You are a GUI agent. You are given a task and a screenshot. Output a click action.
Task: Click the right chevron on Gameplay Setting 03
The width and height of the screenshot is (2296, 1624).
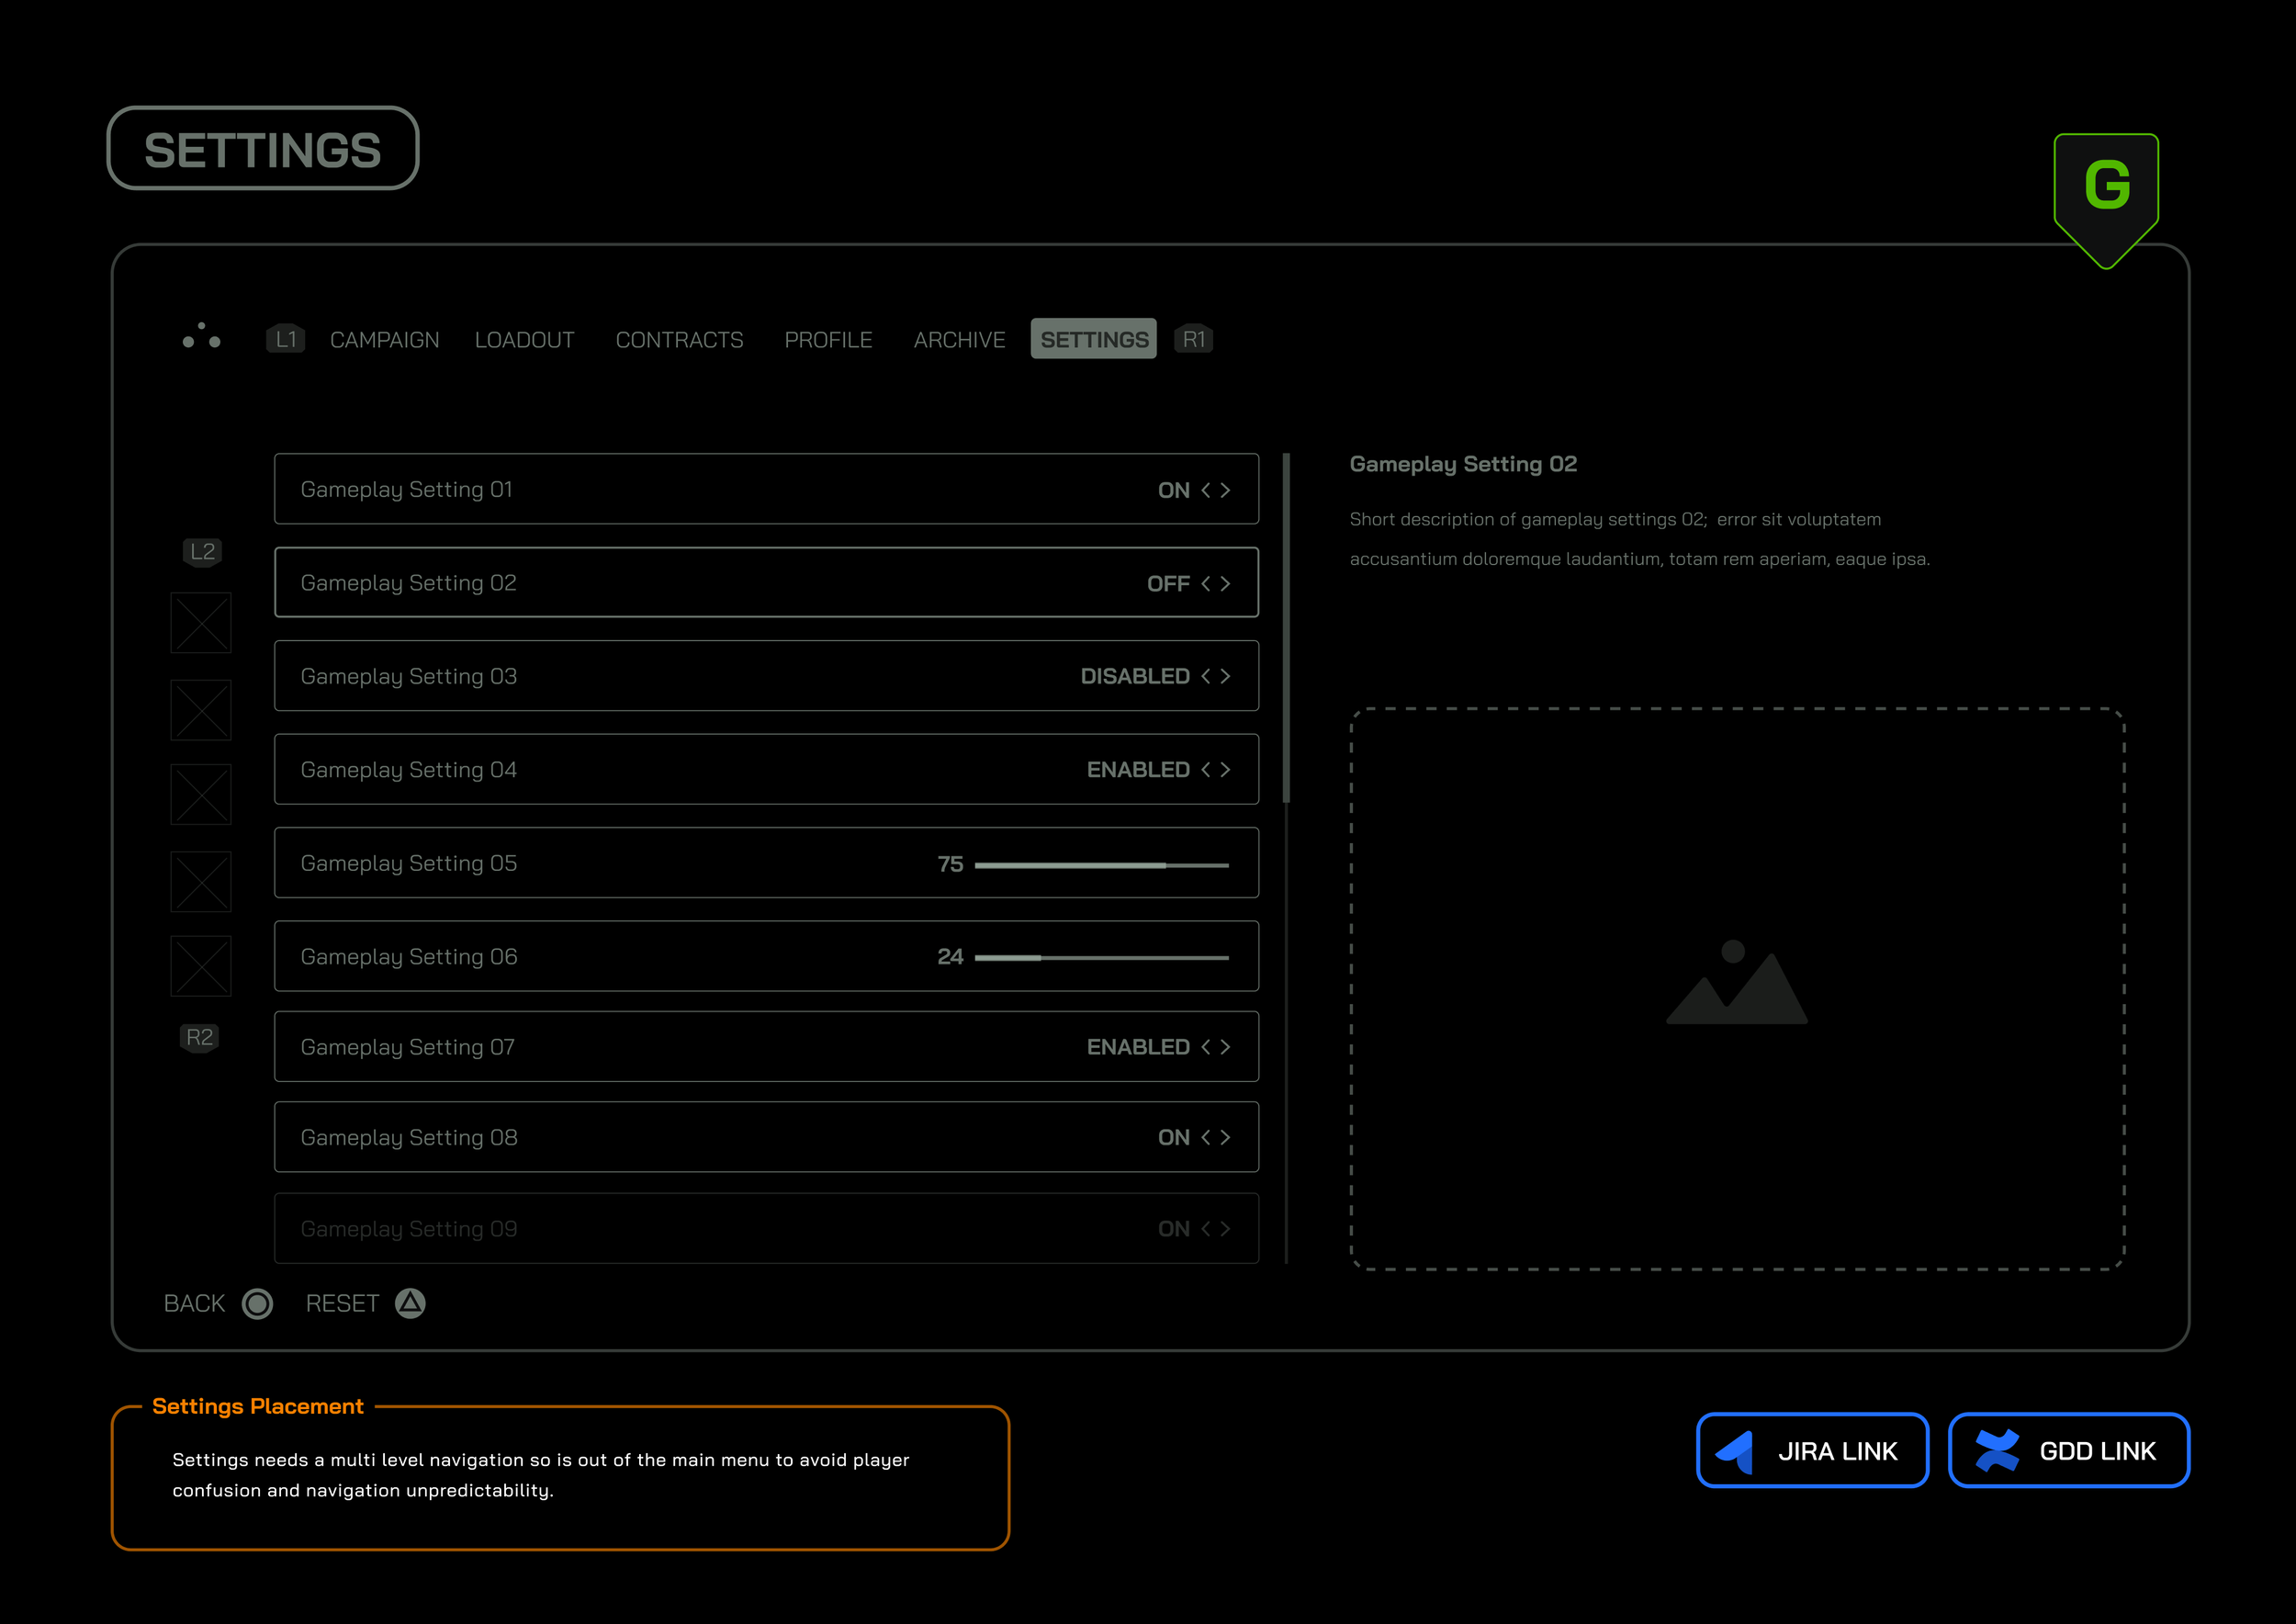pyautogui.click(x=1226, y=677)
